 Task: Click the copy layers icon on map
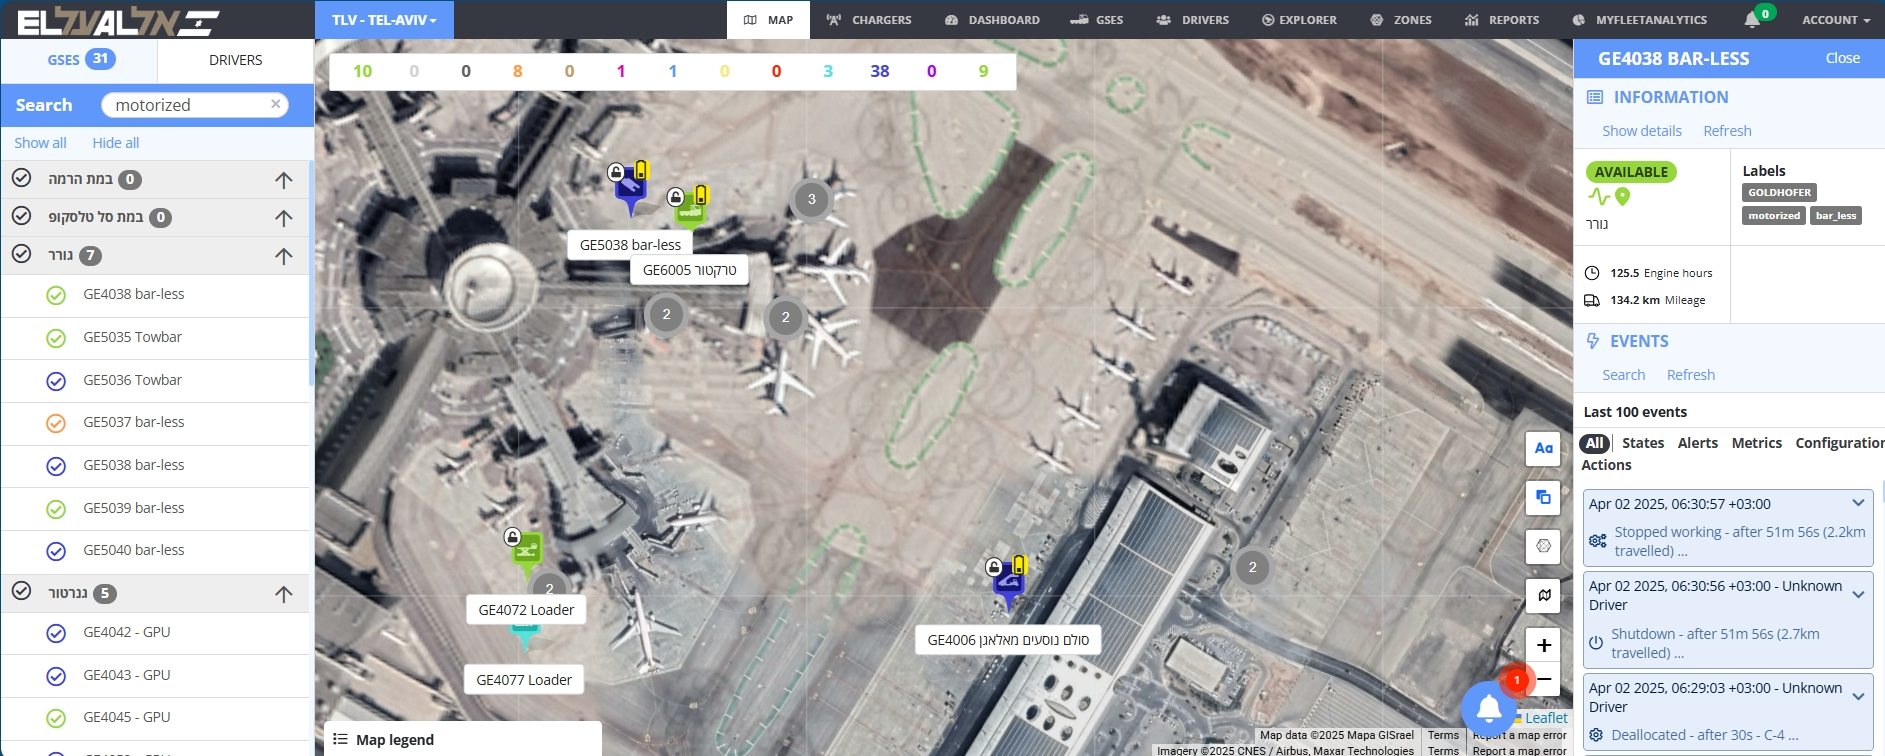pos(1543,497)
